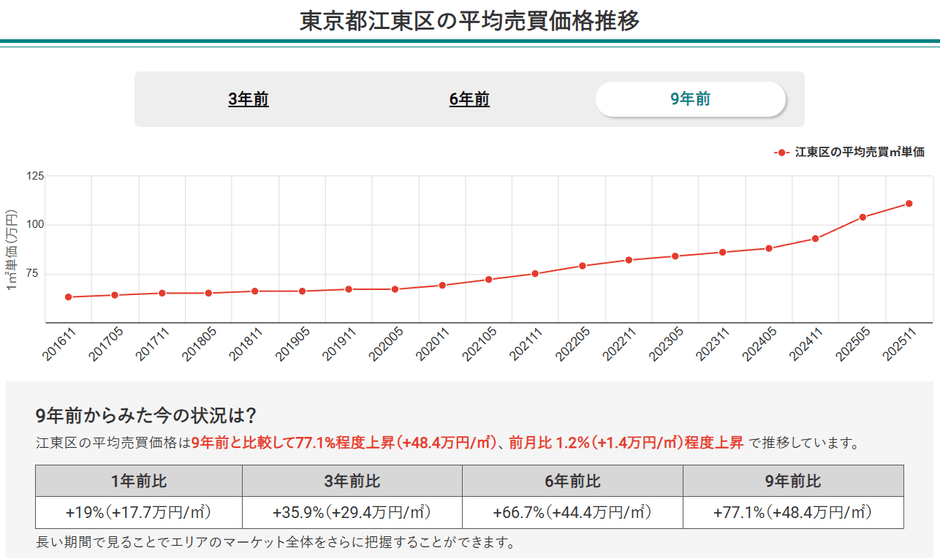This screenshot has width=940, height=558.
Task: Click the vertical axis title 1㎡単価(万円)
Action: click(x=11, y=251)
